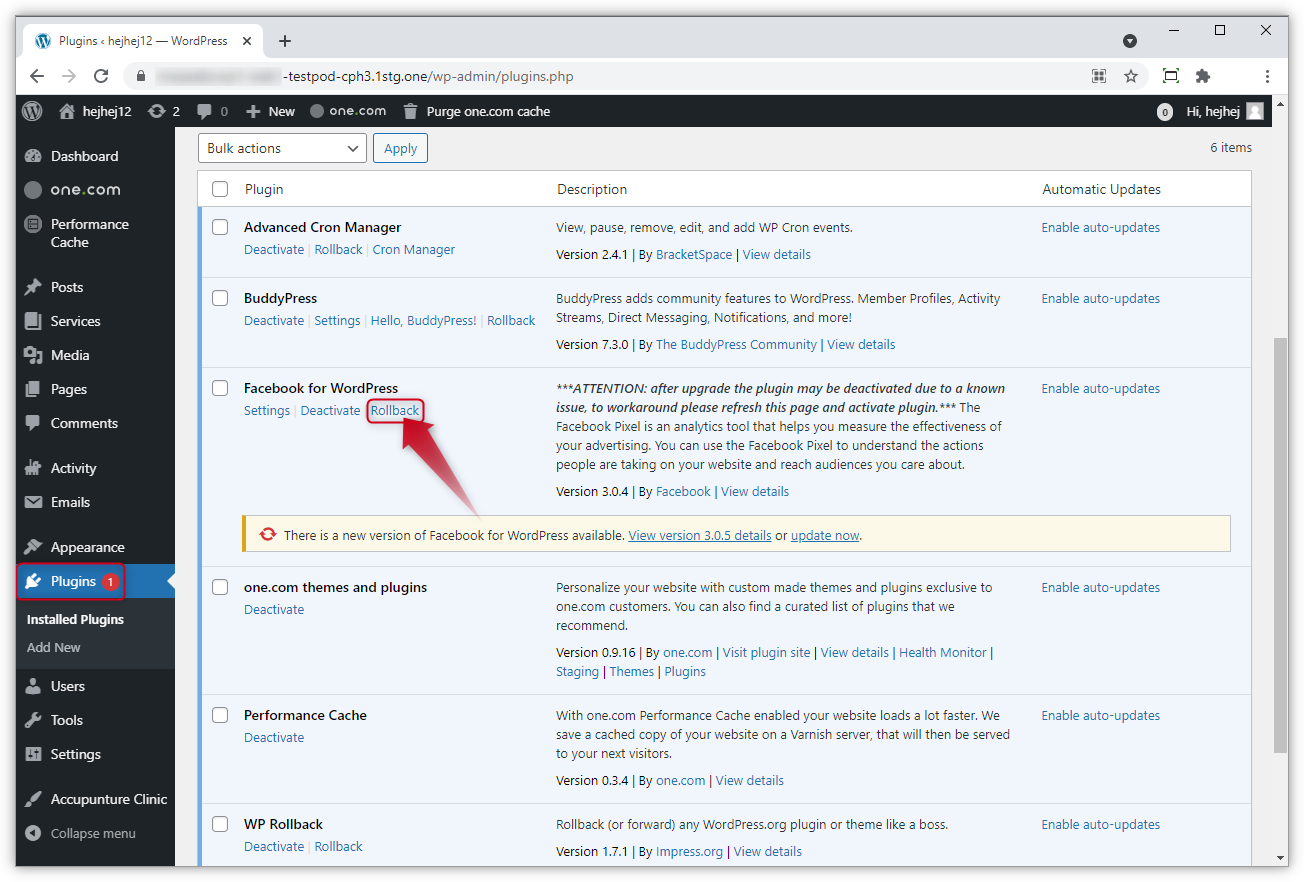1304x882 pixels.
Task: Check the select-all plugins header checkbox
Action: pos(220,188)
